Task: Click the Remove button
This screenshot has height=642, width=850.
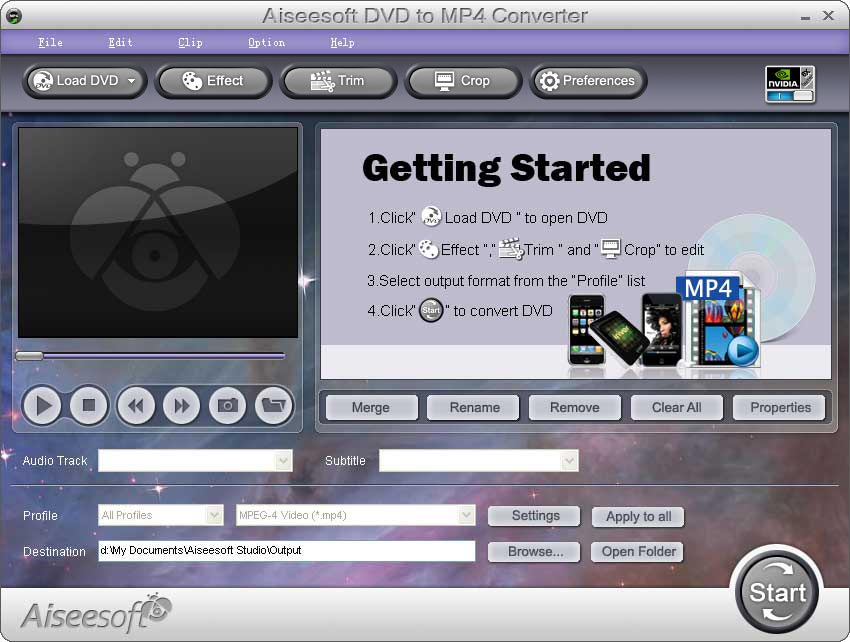Action: [x=575, y=407]
